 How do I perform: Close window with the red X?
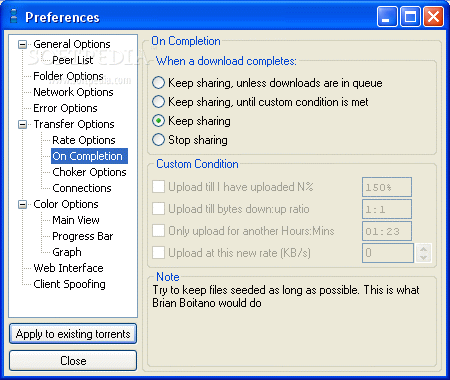[433, 16]
